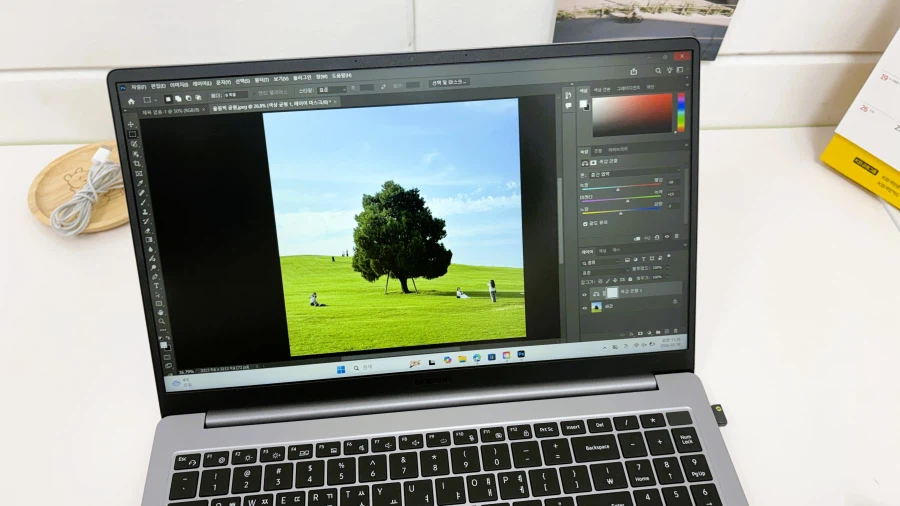Click the Windows Start button
900x506 pixels.
click(340, 369)
